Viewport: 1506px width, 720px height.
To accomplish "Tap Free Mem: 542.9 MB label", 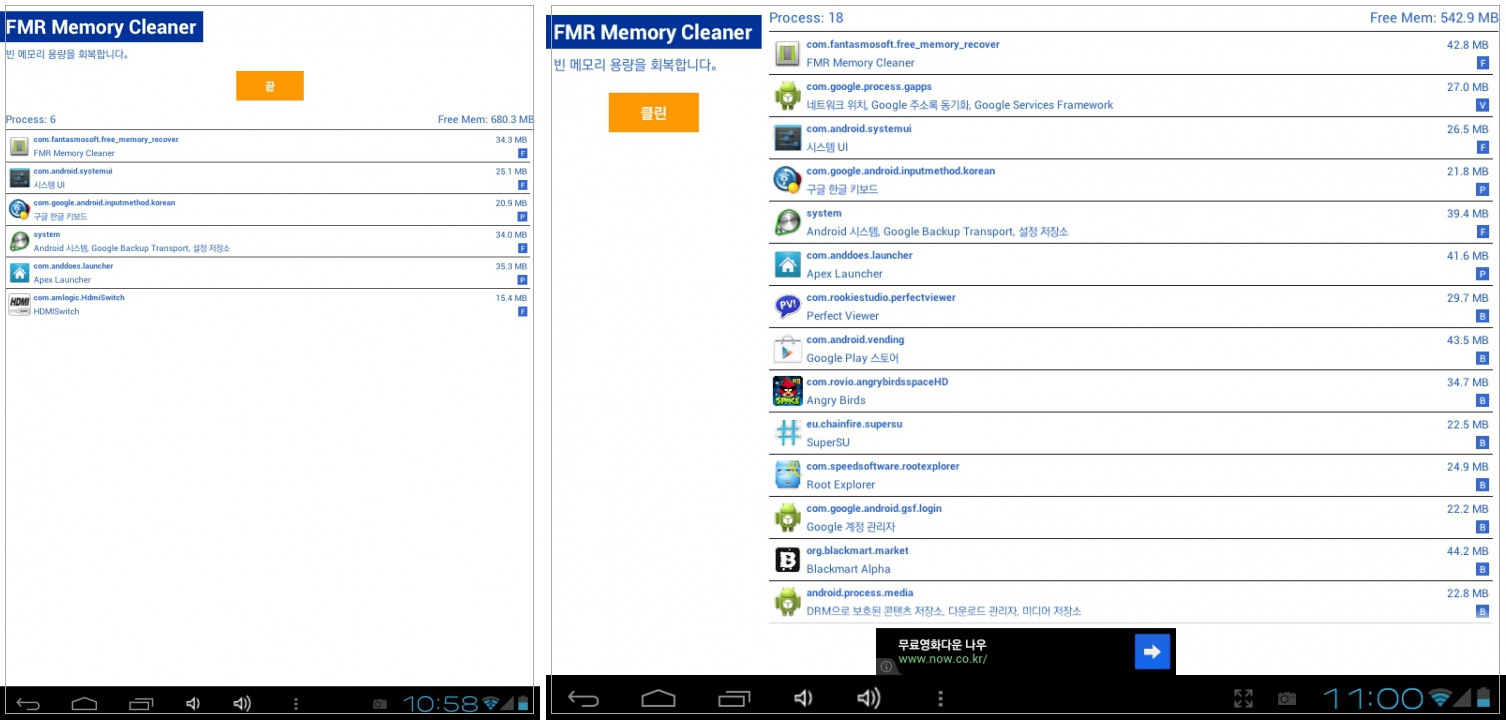I will [x=1434, y=18].
